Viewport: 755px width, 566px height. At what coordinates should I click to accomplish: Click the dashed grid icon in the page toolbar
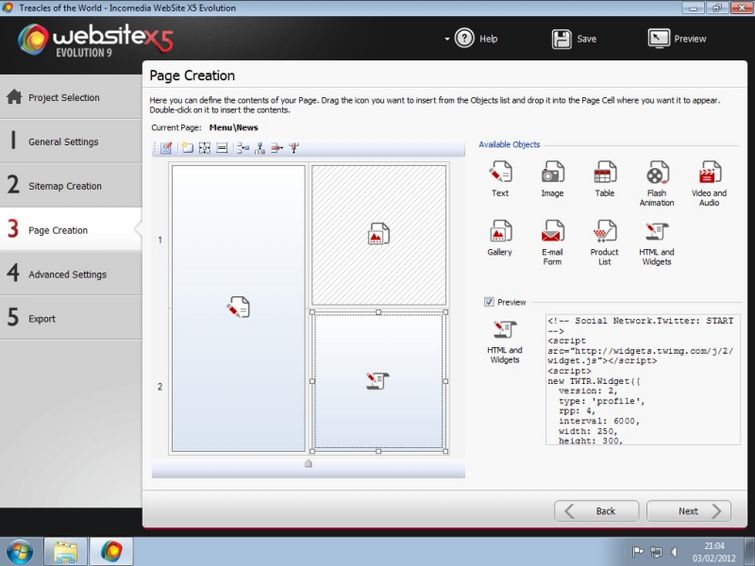pos(205,148)
